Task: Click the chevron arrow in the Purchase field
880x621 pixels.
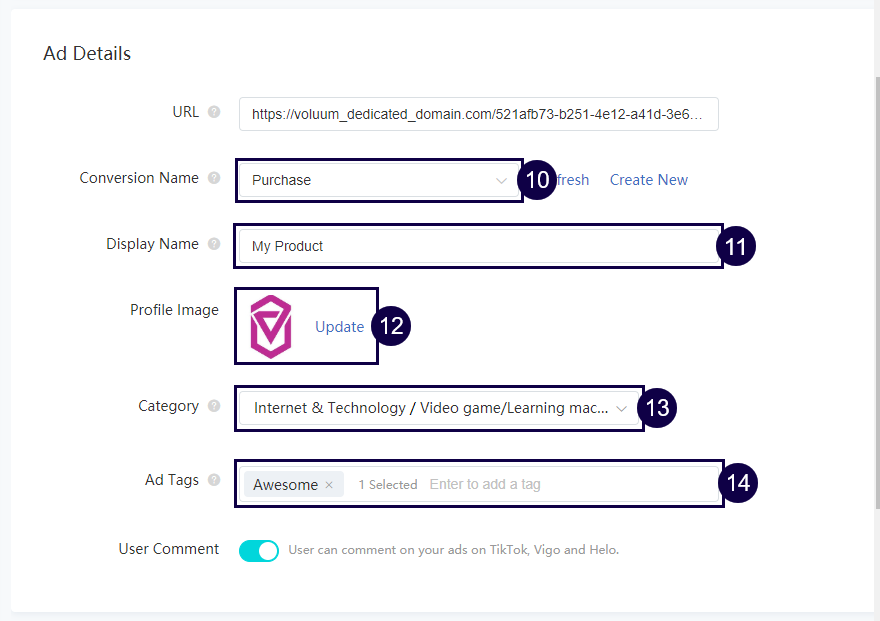Action: 501,180
